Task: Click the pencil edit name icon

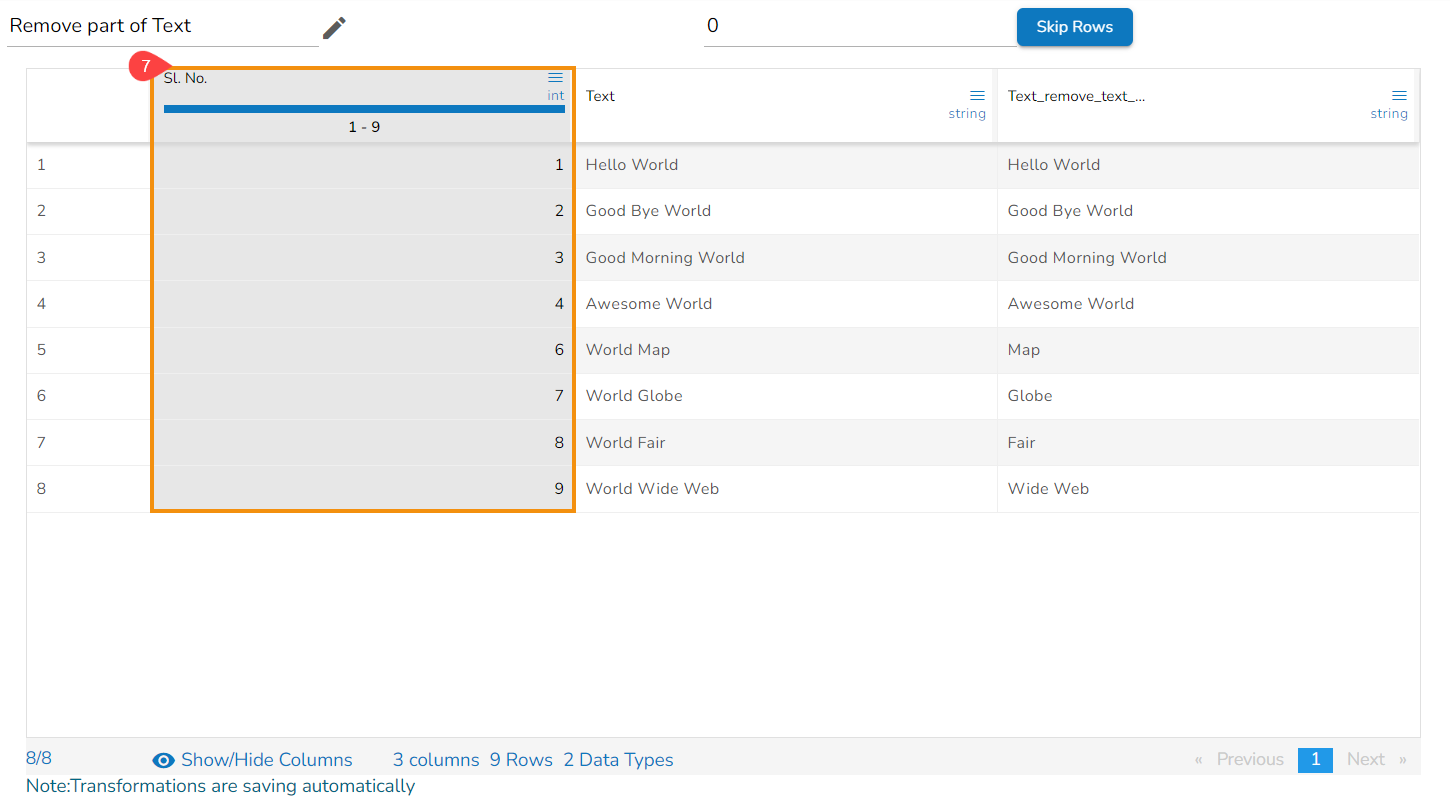Action: 334,28
